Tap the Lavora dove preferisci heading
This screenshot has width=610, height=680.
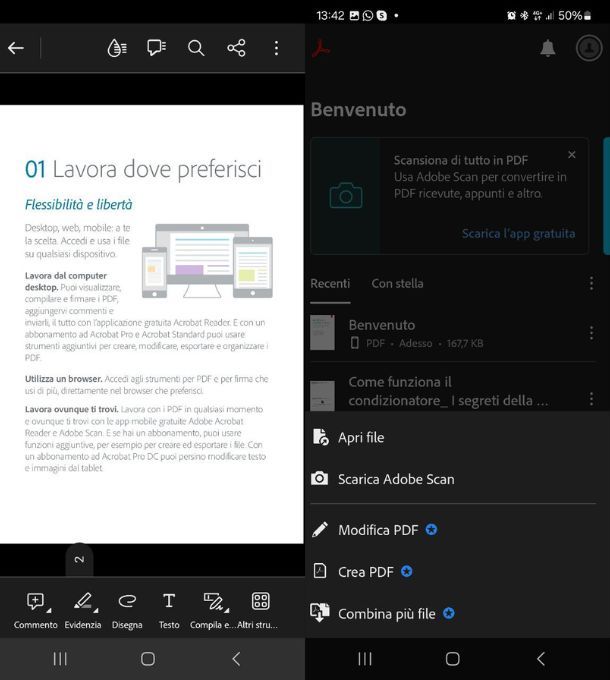[x=144, y=169]
